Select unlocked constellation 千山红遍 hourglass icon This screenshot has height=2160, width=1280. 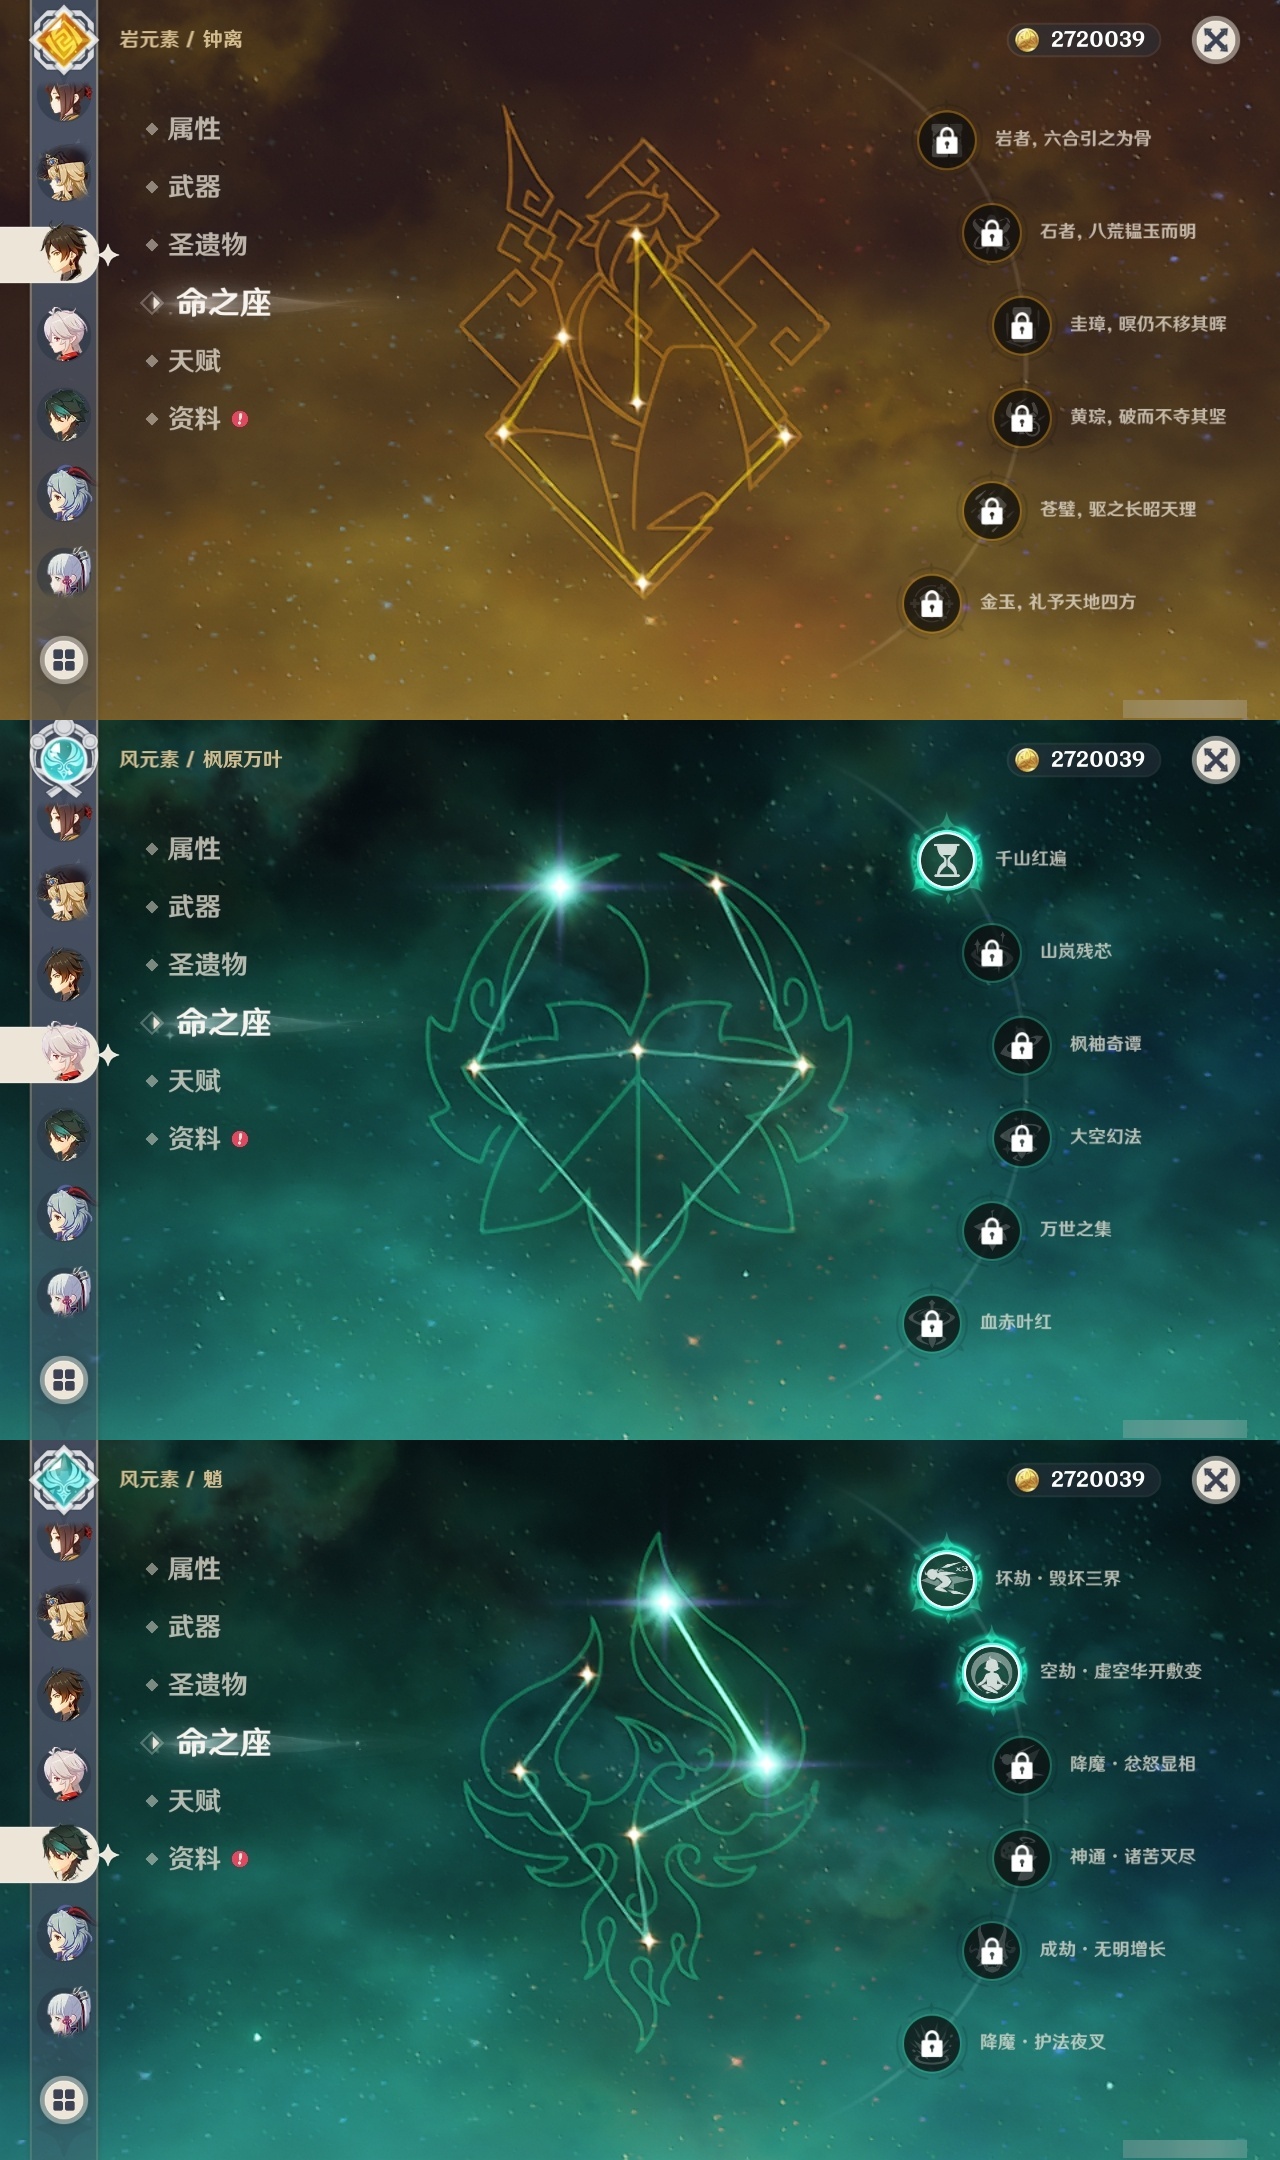coord(946,860)
